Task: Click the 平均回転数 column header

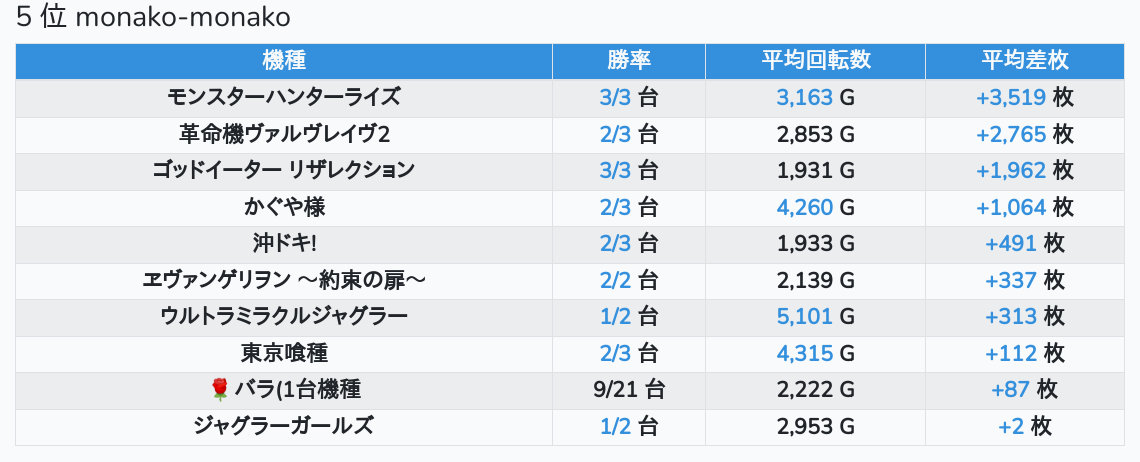Action: (815, 60)
